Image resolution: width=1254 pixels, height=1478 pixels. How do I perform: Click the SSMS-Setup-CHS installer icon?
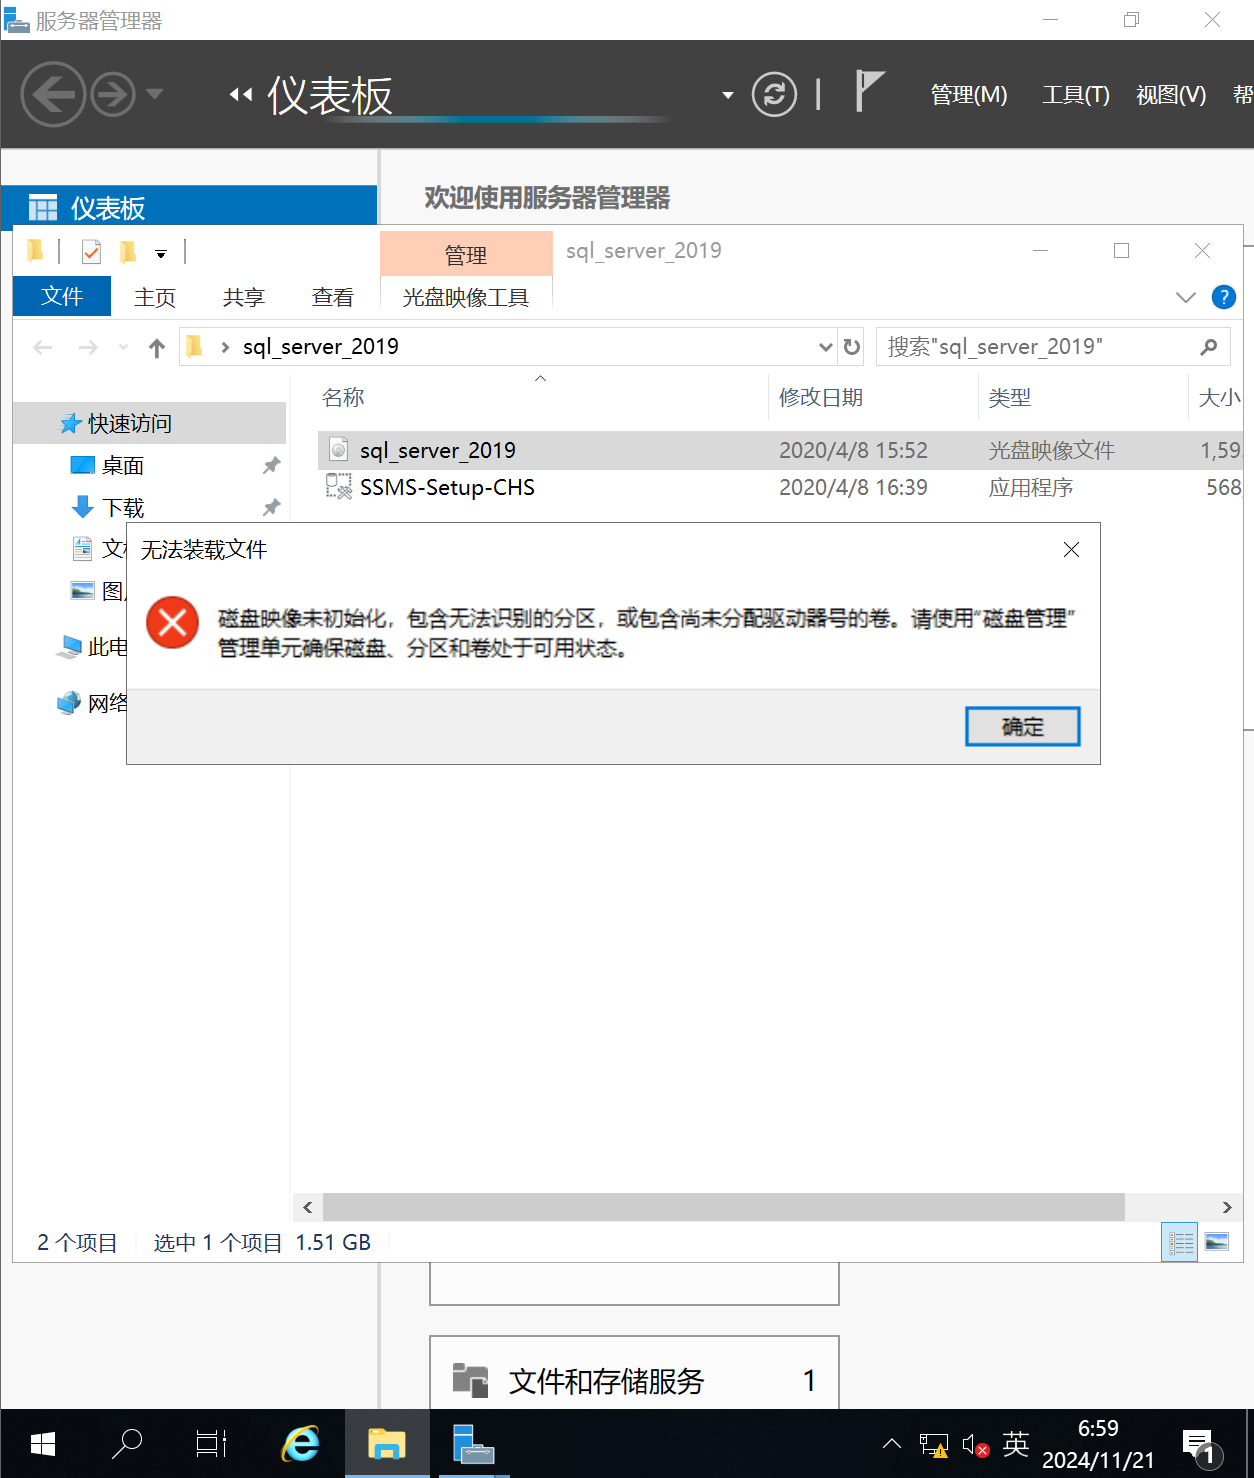point(339,487)
